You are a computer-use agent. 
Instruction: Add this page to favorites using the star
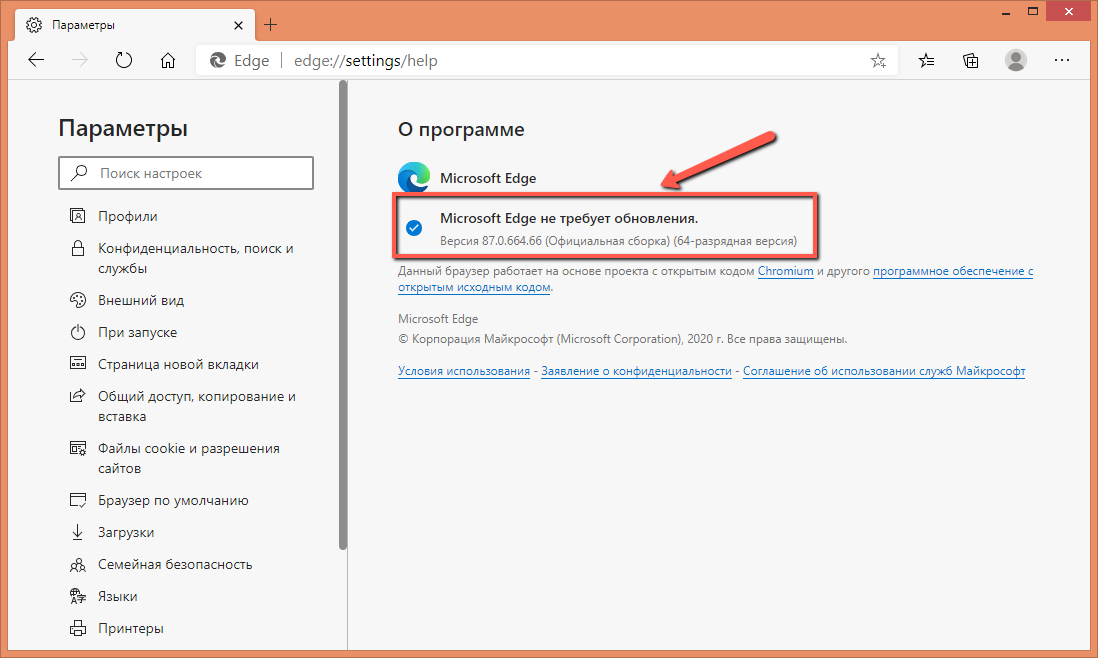coord(878,61)
